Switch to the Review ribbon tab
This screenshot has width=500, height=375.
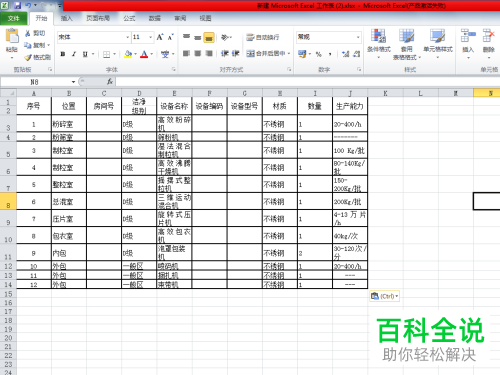coord(180,18)
